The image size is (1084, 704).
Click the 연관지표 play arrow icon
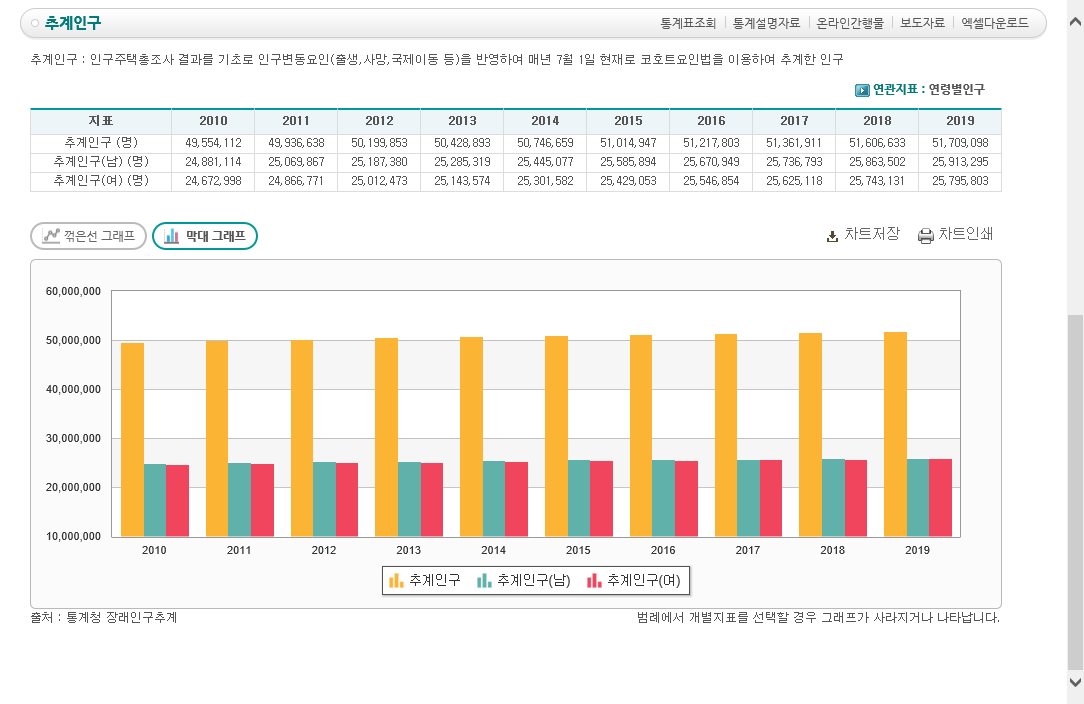coord(862,90)
